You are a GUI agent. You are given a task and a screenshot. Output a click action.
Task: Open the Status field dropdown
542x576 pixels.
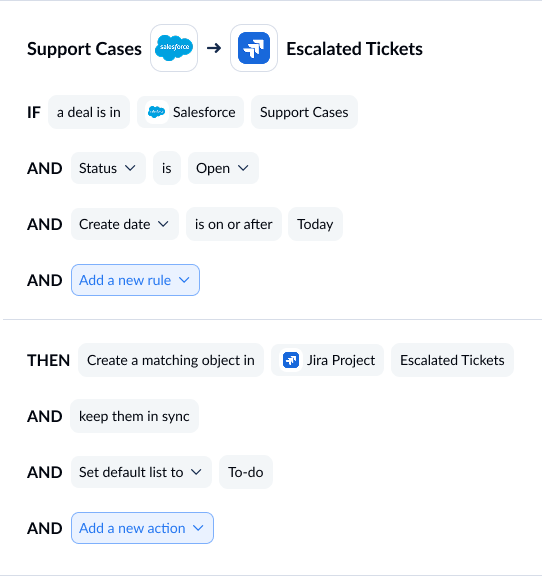[108, 168]
